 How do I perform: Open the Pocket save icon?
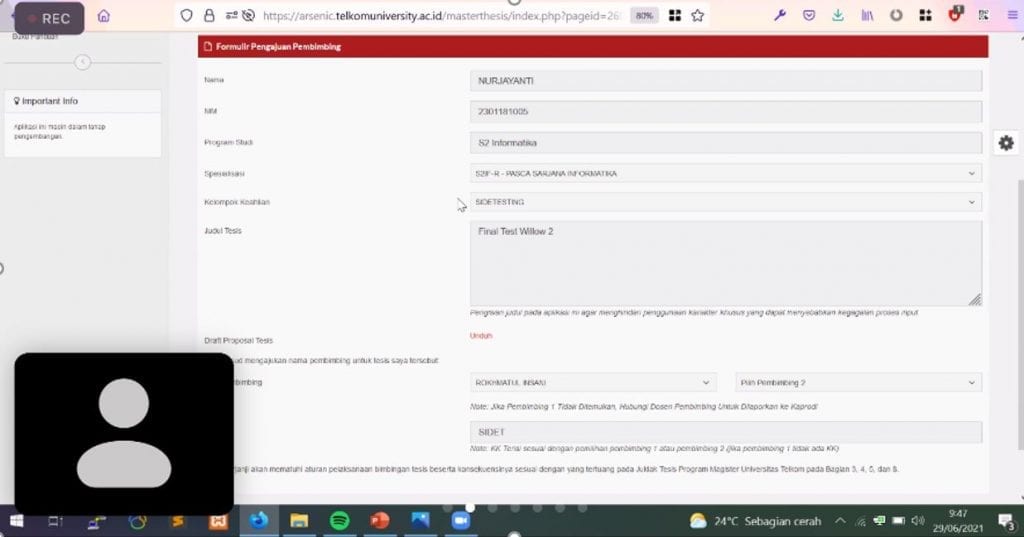pyautogui.click(x=809, y=16)
